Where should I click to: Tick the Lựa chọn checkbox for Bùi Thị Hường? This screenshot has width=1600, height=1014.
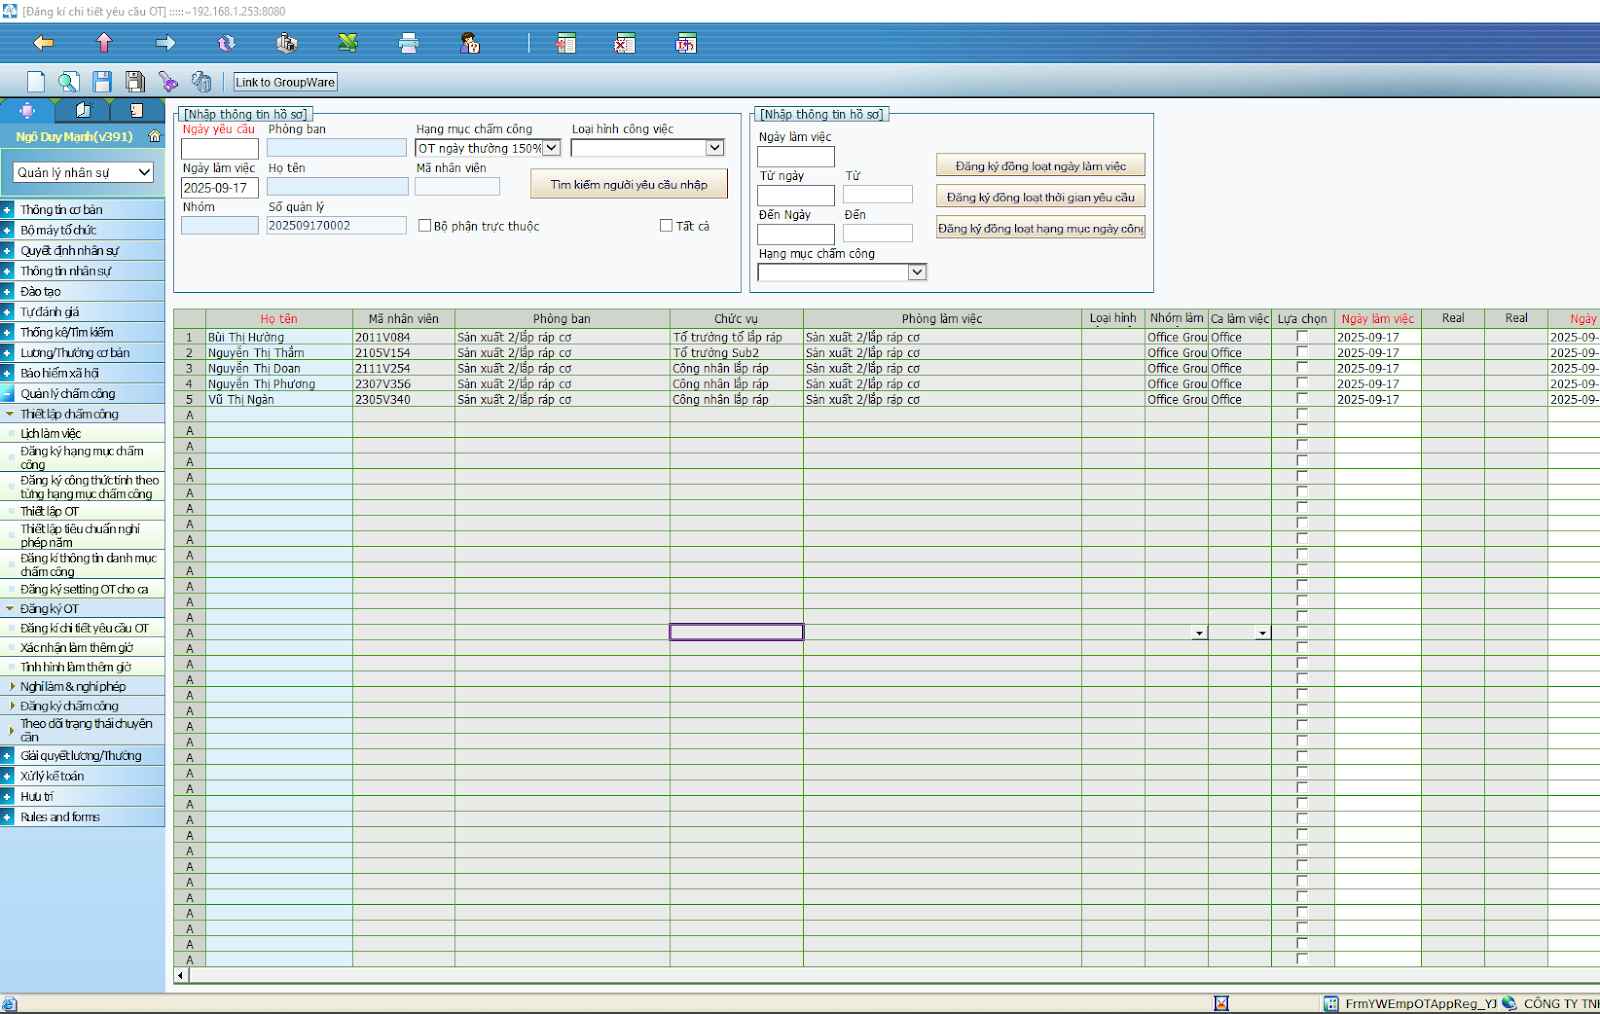click(1302, 337)
